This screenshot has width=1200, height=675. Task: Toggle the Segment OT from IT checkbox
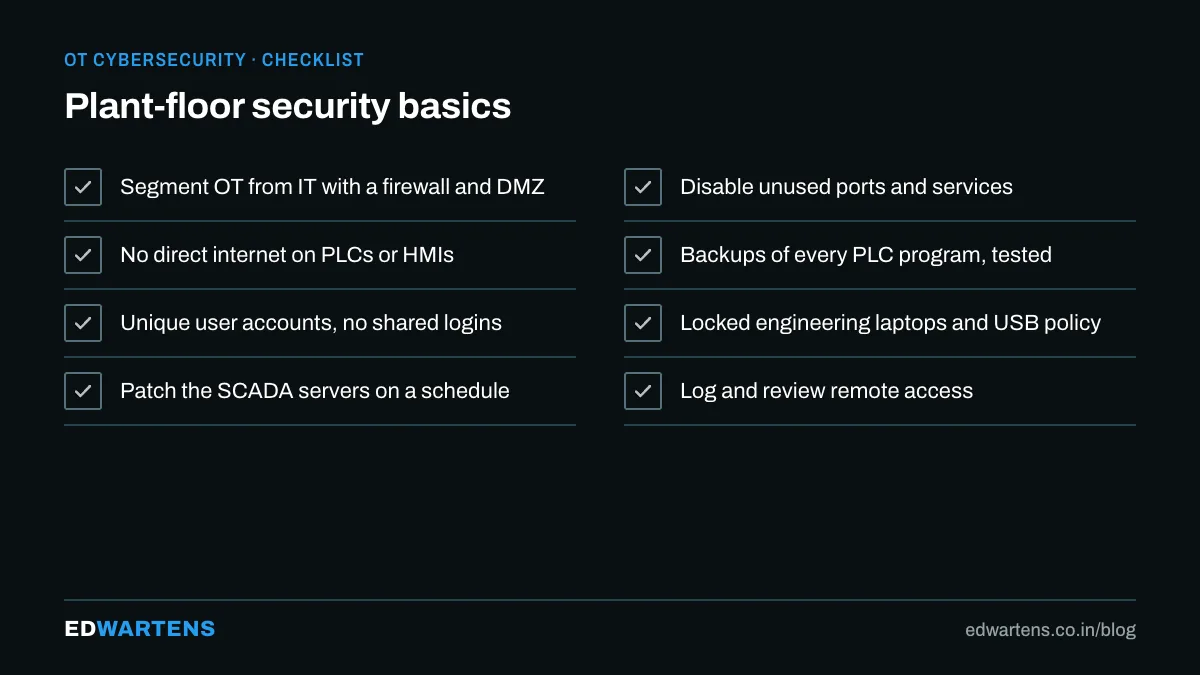pos(83,187)
